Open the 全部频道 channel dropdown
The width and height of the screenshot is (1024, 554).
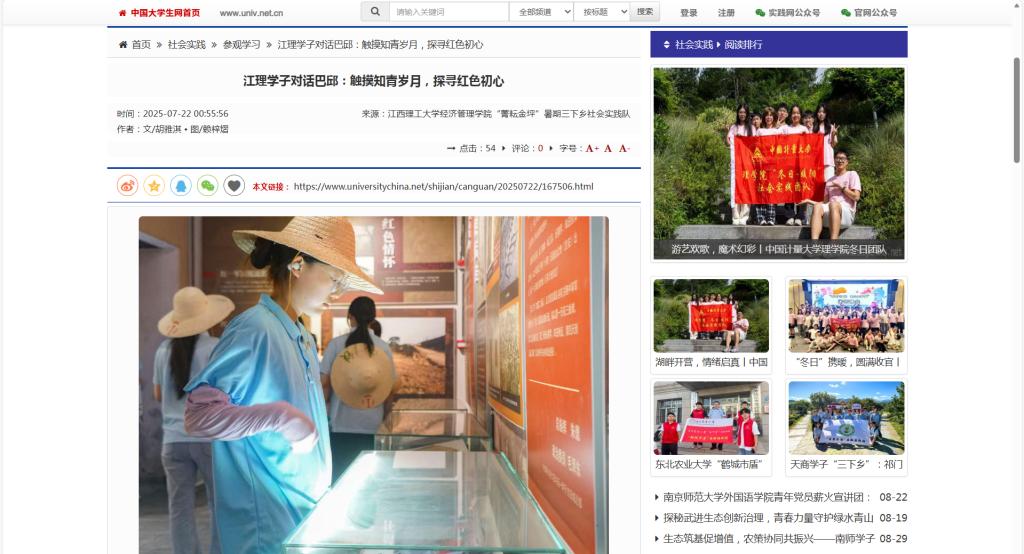pos(541,12)
